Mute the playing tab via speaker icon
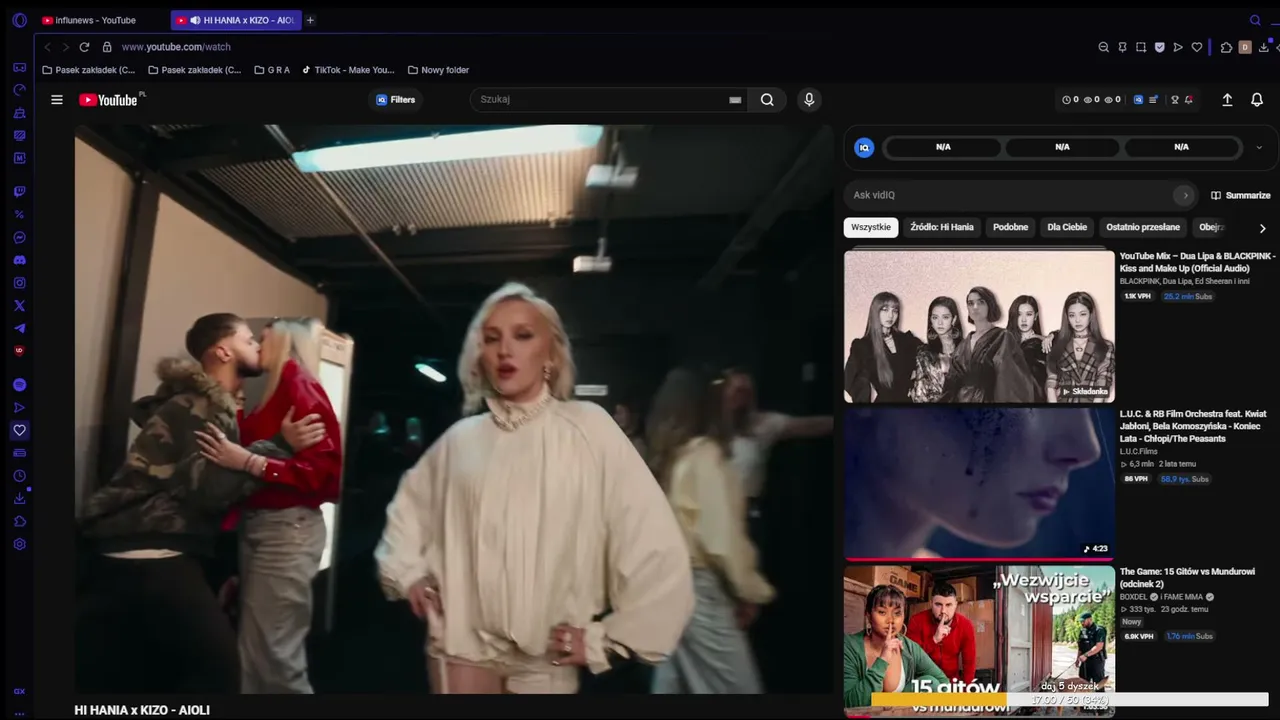Image resolution: width=1280 pixels, height=720 pixels. click(x=195, y=20)
